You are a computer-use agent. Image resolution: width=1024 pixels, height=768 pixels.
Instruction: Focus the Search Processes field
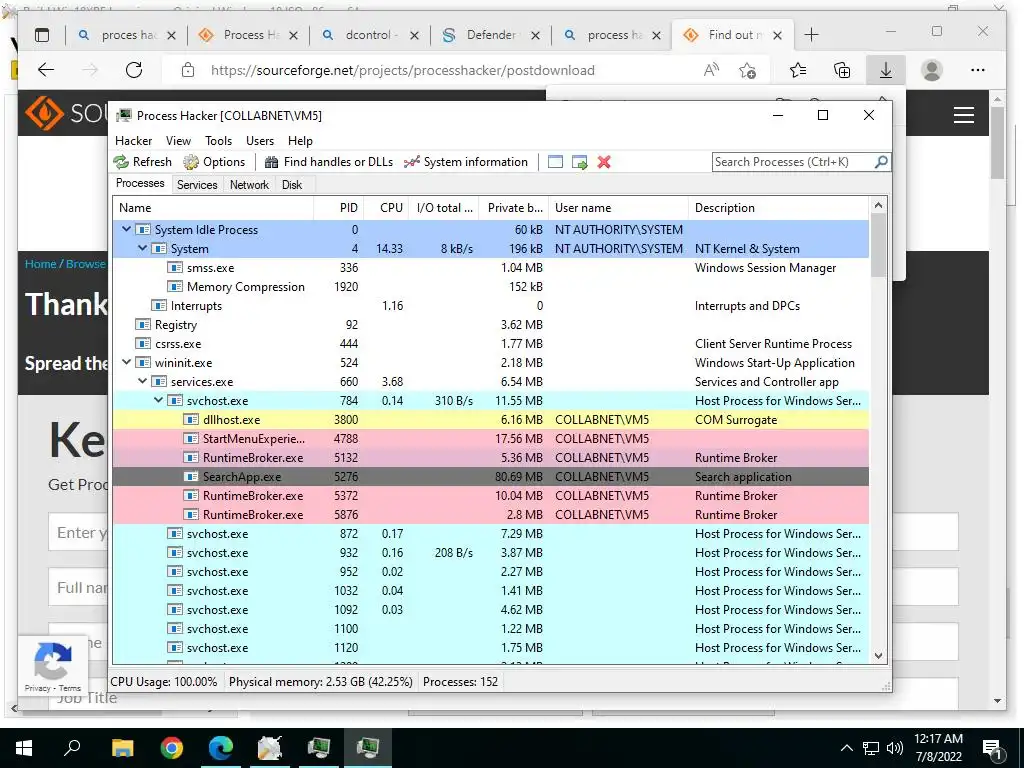point(793,162)
